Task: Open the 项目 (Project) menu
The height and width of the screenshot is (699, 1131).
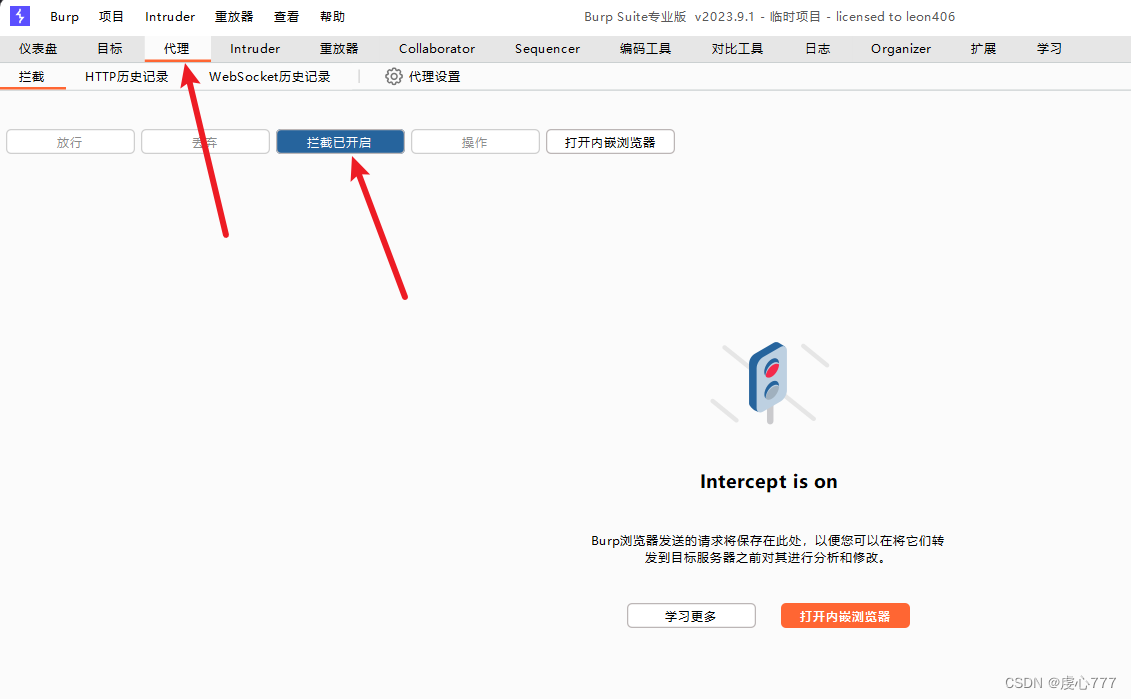Action: point(111,16)
